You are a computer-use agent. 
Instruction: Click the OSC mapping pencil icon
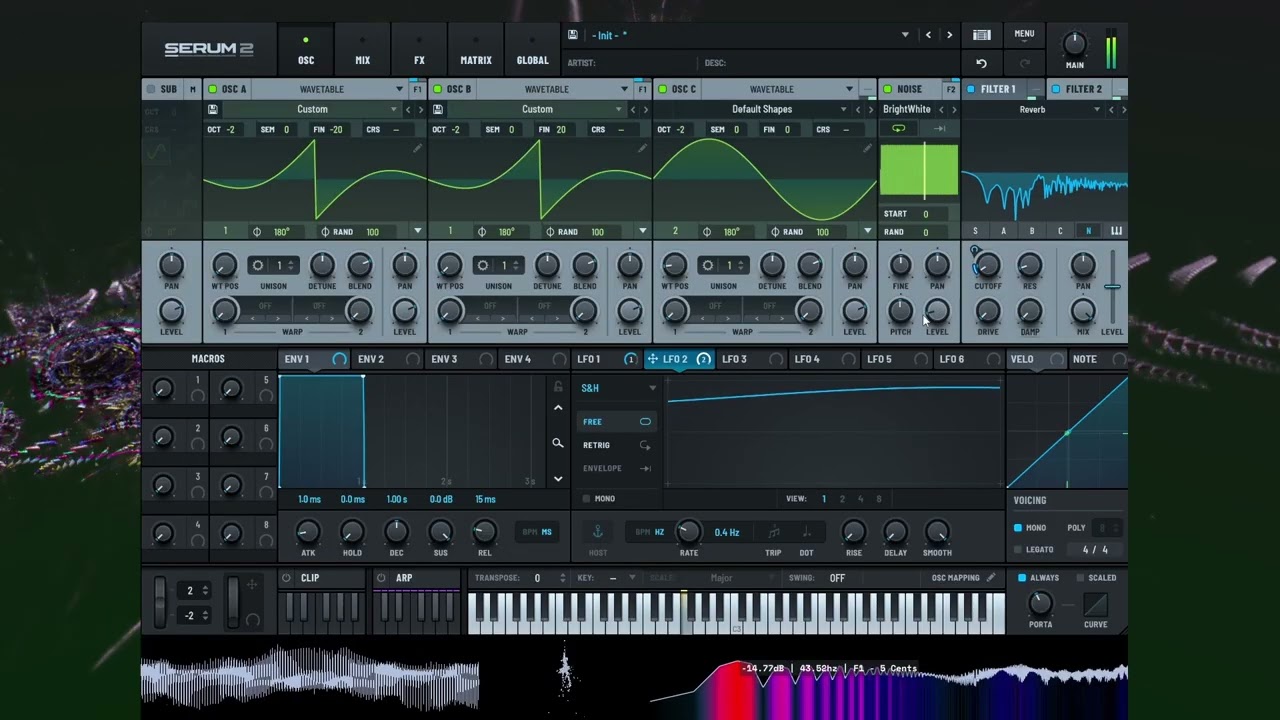991,577
